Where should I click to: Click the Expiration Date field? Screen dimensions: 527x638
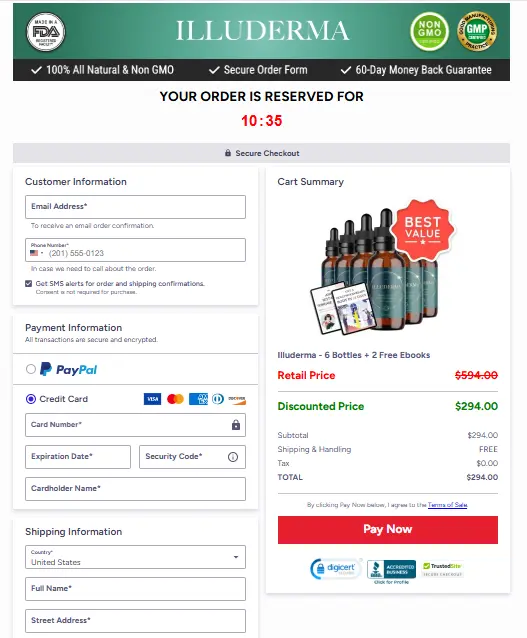click(x=78, y=457)
